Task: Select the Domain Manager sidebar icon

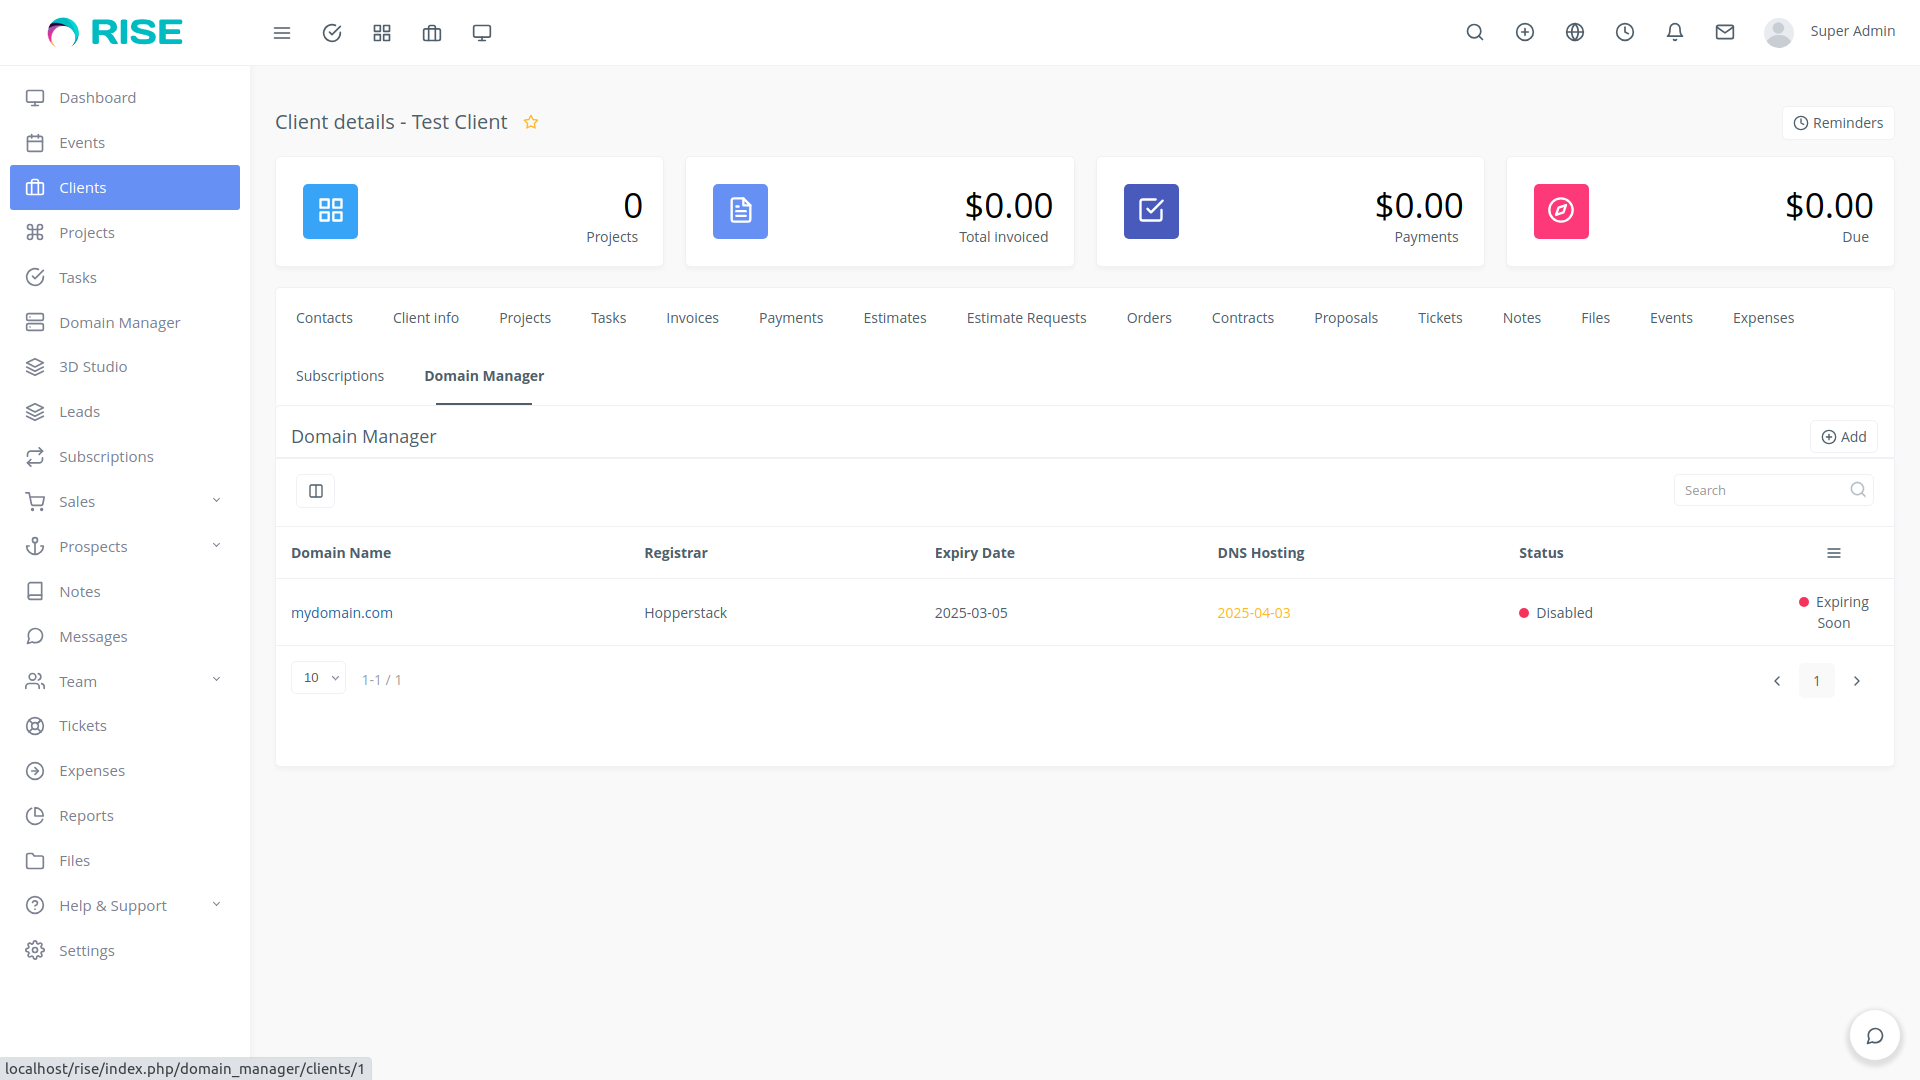Action: tap(36, 322)
